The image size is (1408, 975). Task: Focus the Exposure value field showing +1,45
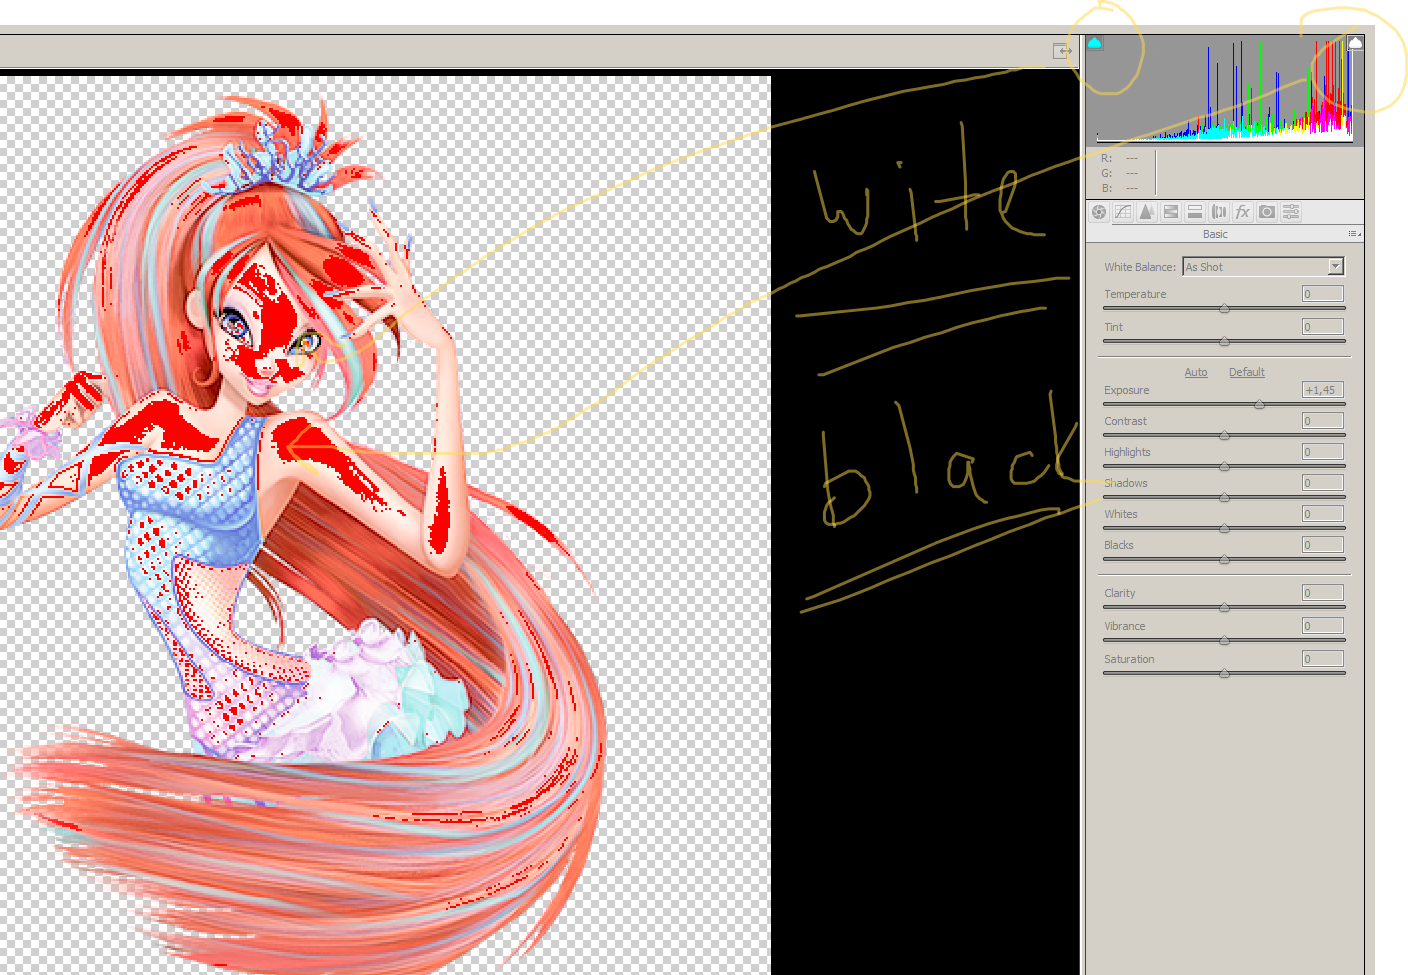pyautogui.click(x=1323, y=390)
